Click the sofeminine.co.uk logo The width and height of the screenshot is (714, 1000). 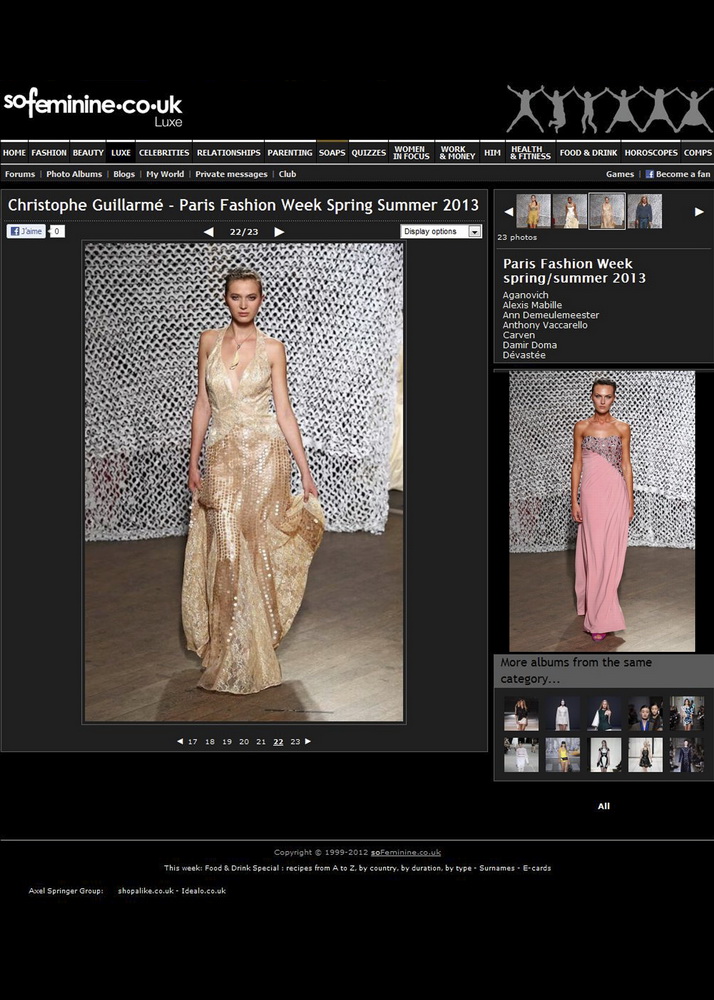pos(92,107)
